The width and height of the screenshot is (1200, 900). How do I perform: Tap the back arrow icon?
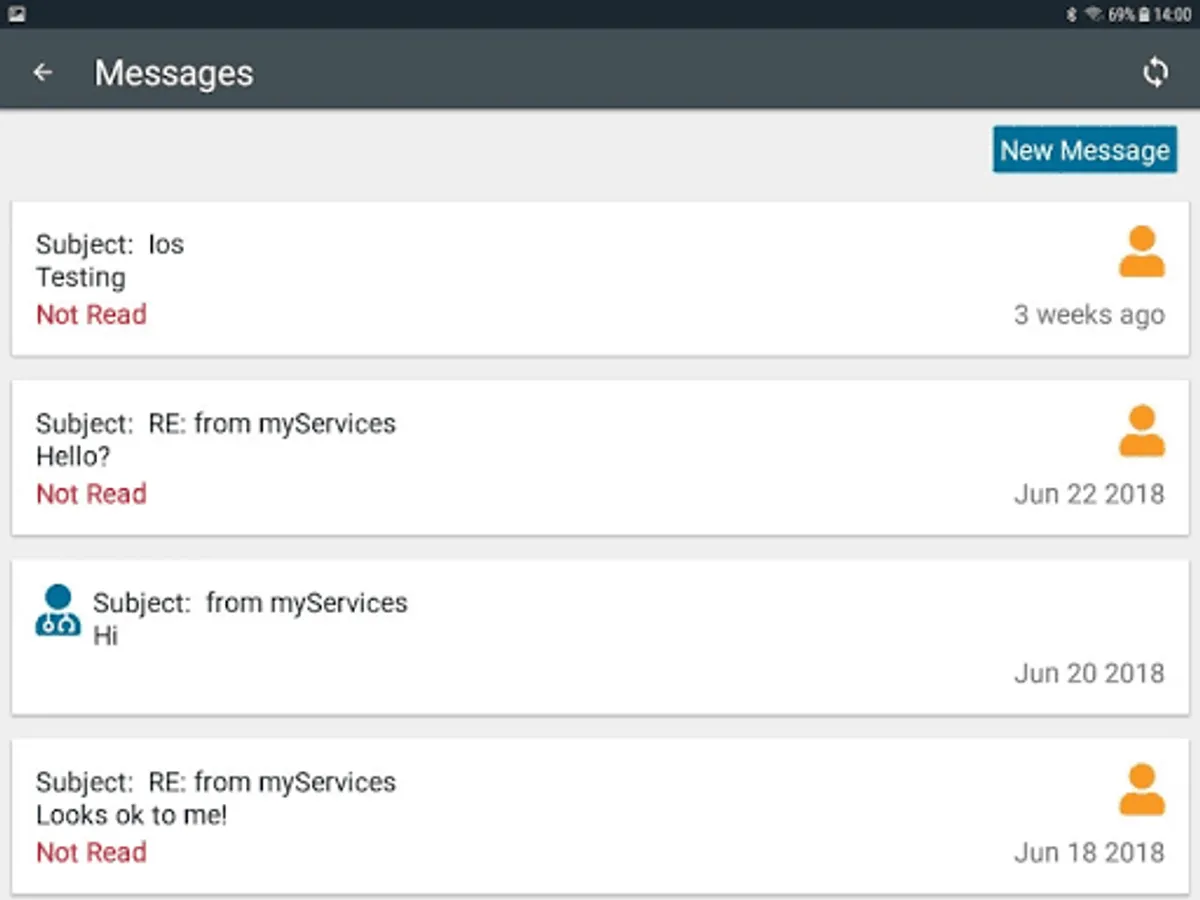point(42,73)
